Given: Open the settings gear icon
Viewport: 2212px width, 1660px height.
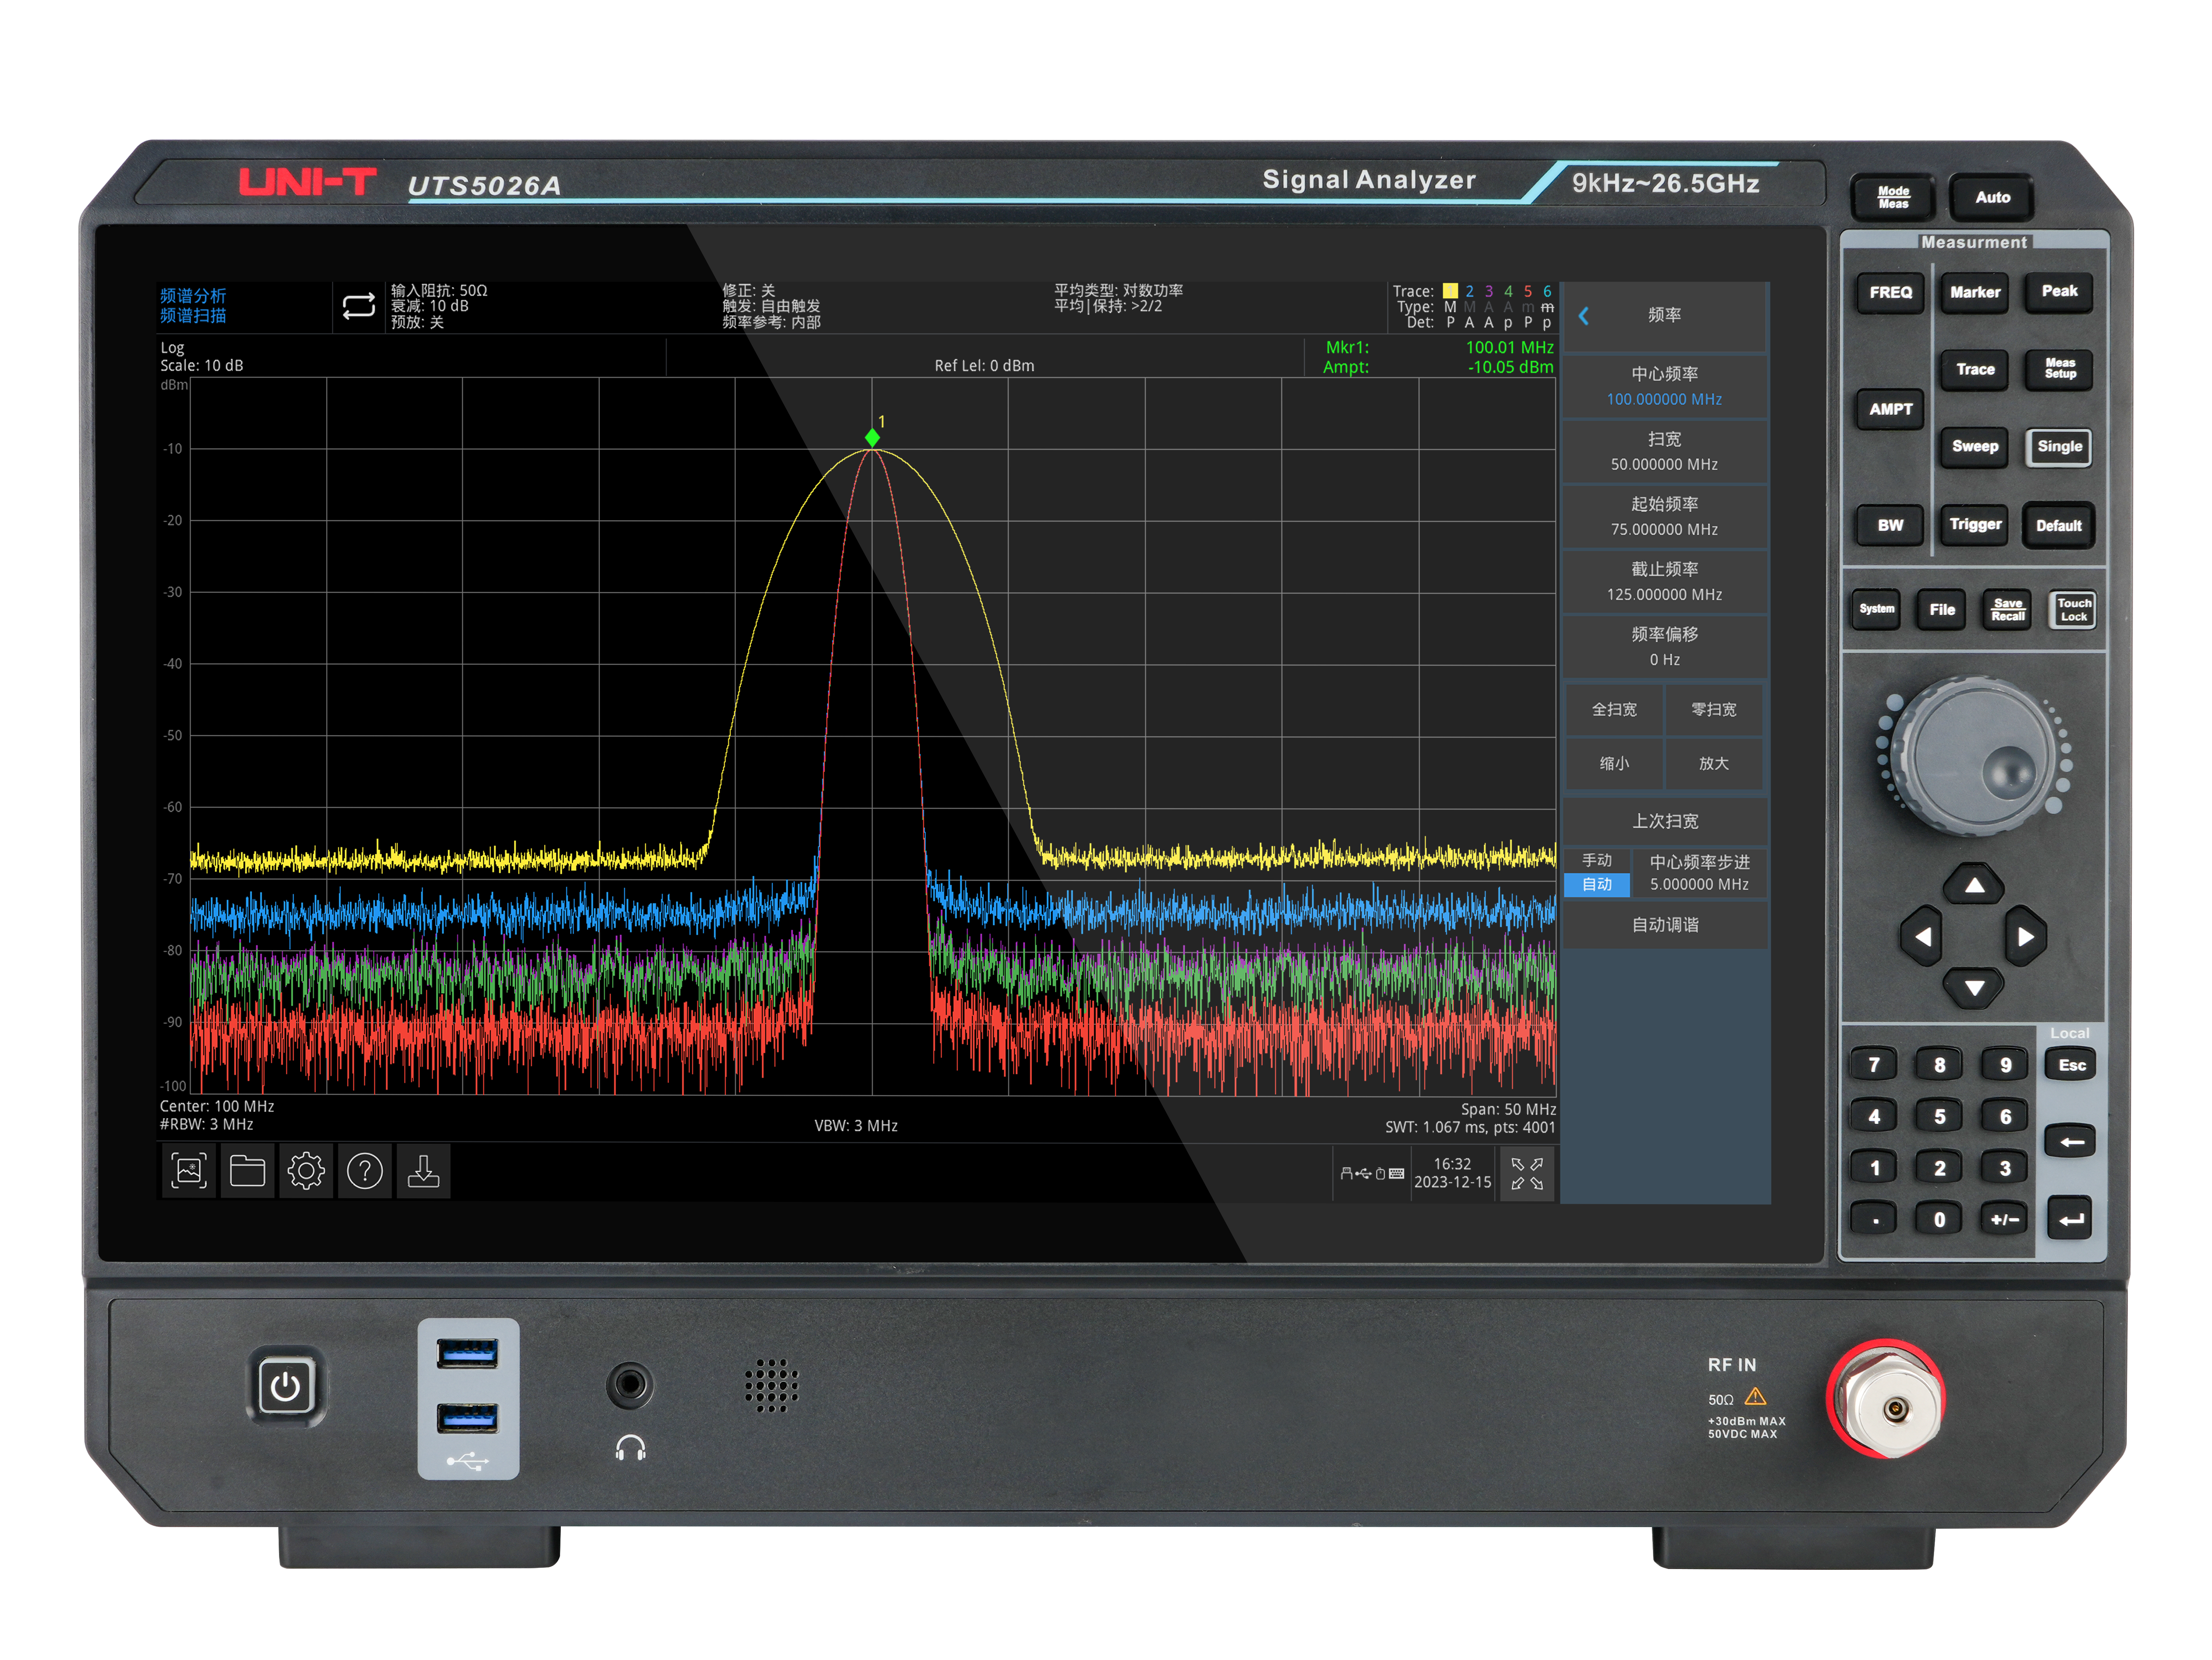Looking at the screenshot, I should 306,1171.
